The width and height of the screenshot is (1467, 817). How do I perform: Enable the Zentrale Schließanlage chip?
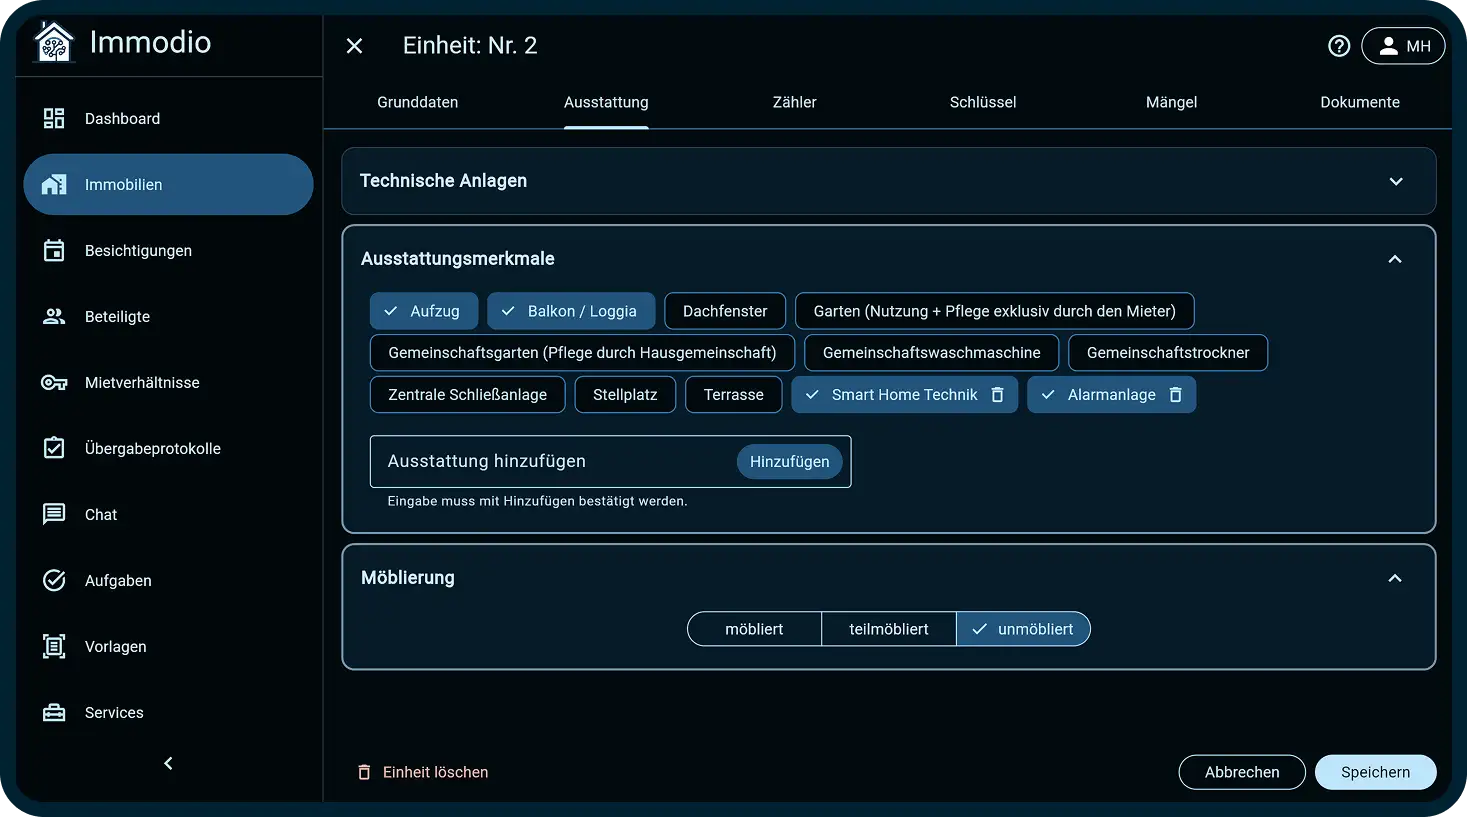[x=467, y=395]
